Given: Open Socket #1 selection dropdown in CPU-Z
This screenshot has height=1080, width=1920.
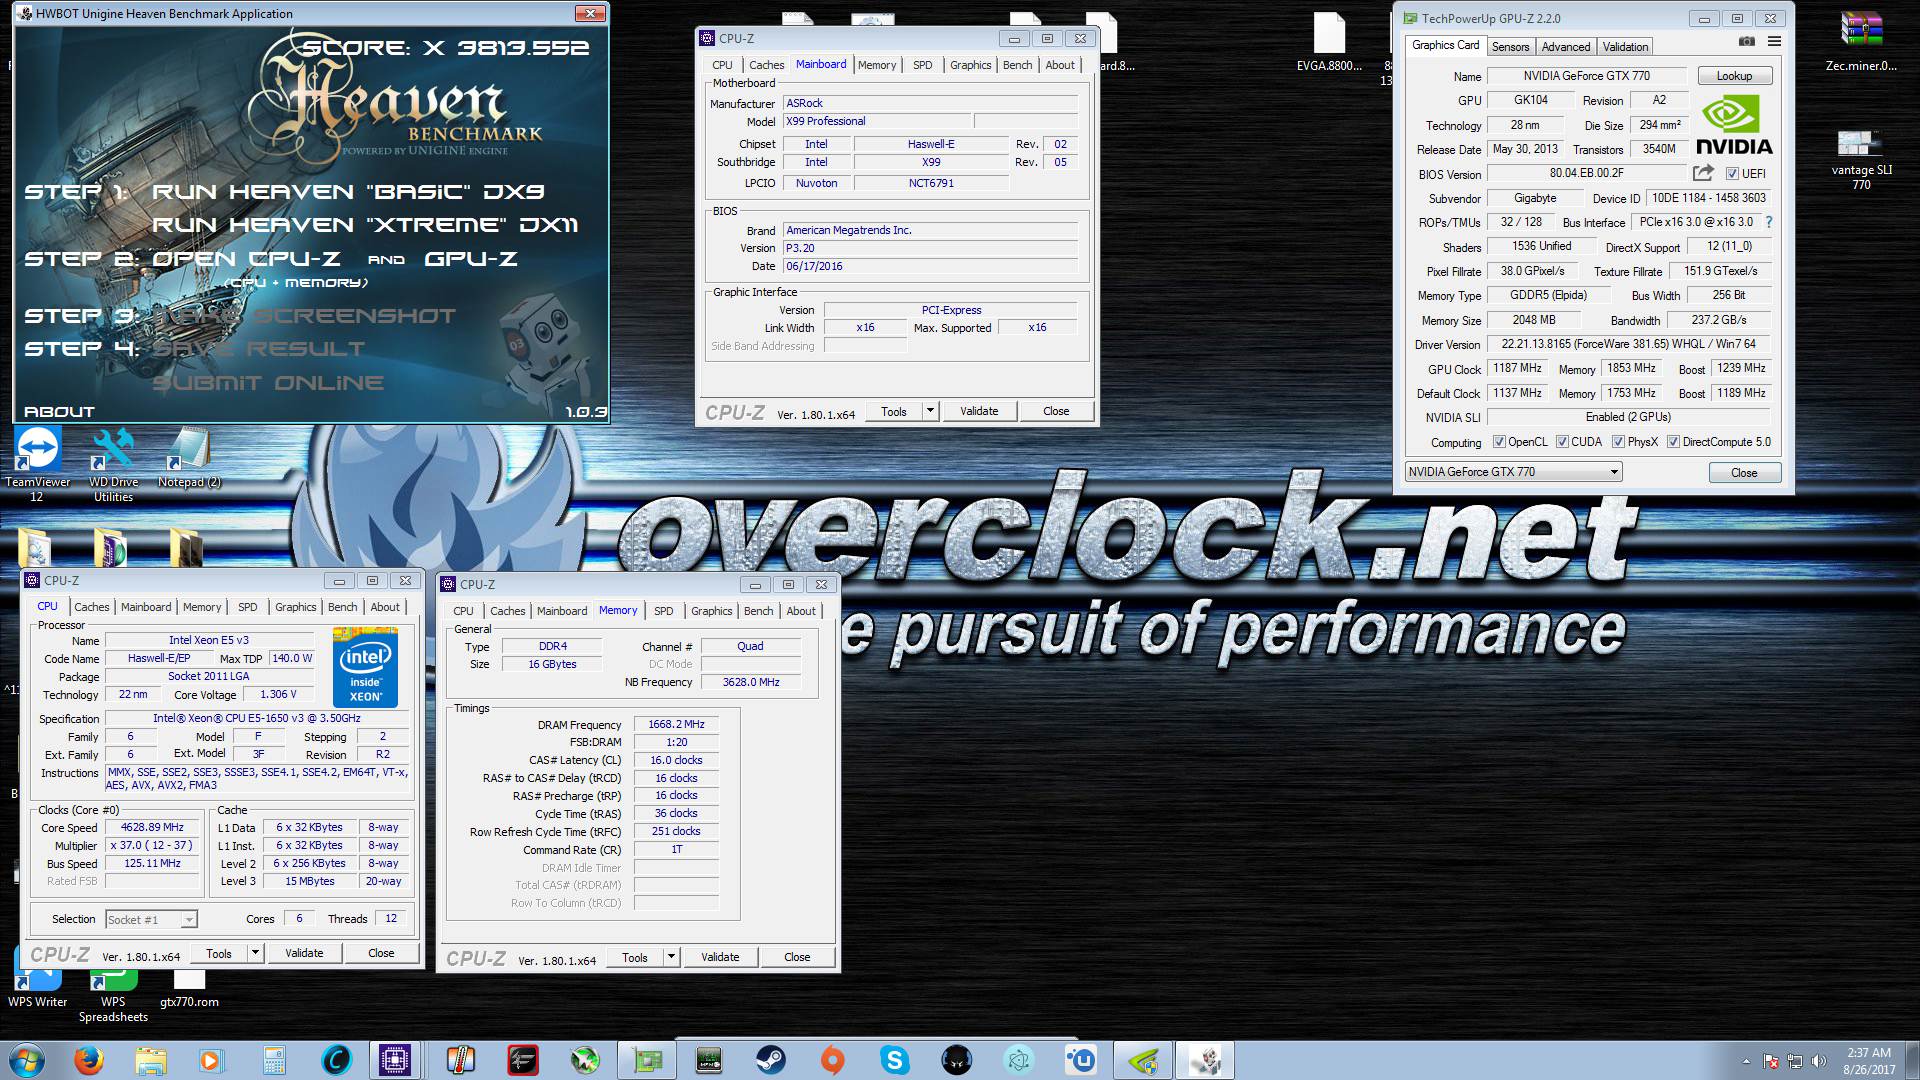Looking at the screenshot, I should point(151,920).
